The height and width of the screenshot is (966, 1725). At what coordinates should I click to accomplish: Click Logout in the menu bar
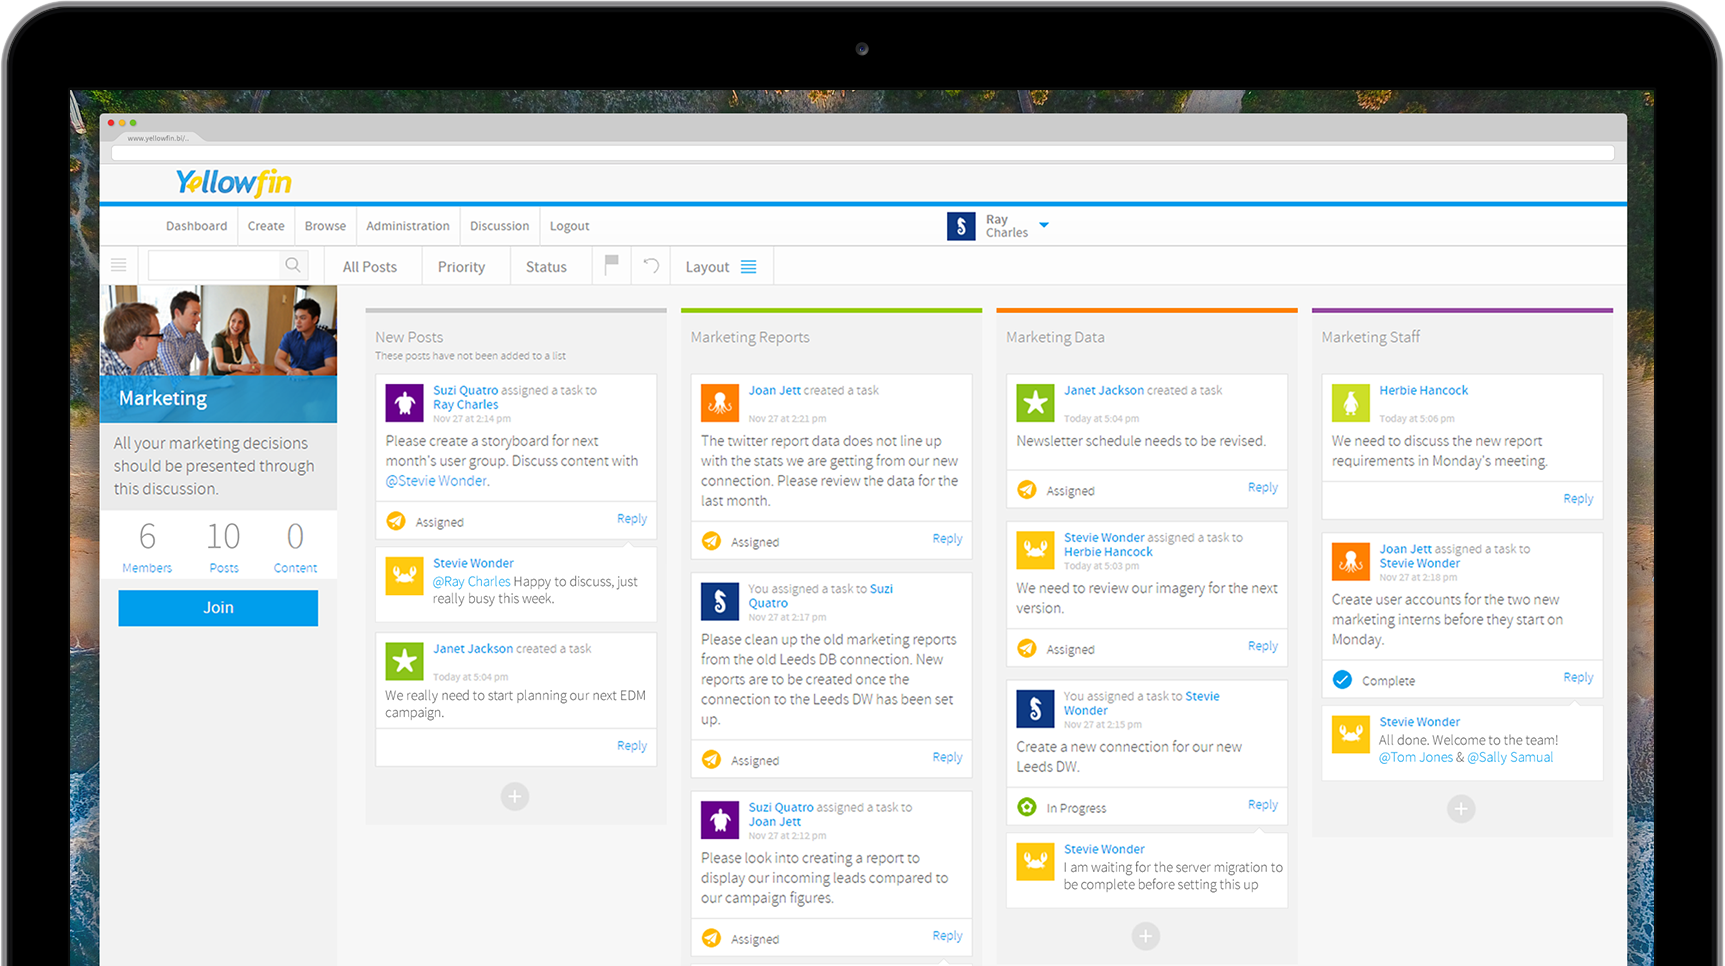[569, 226]
